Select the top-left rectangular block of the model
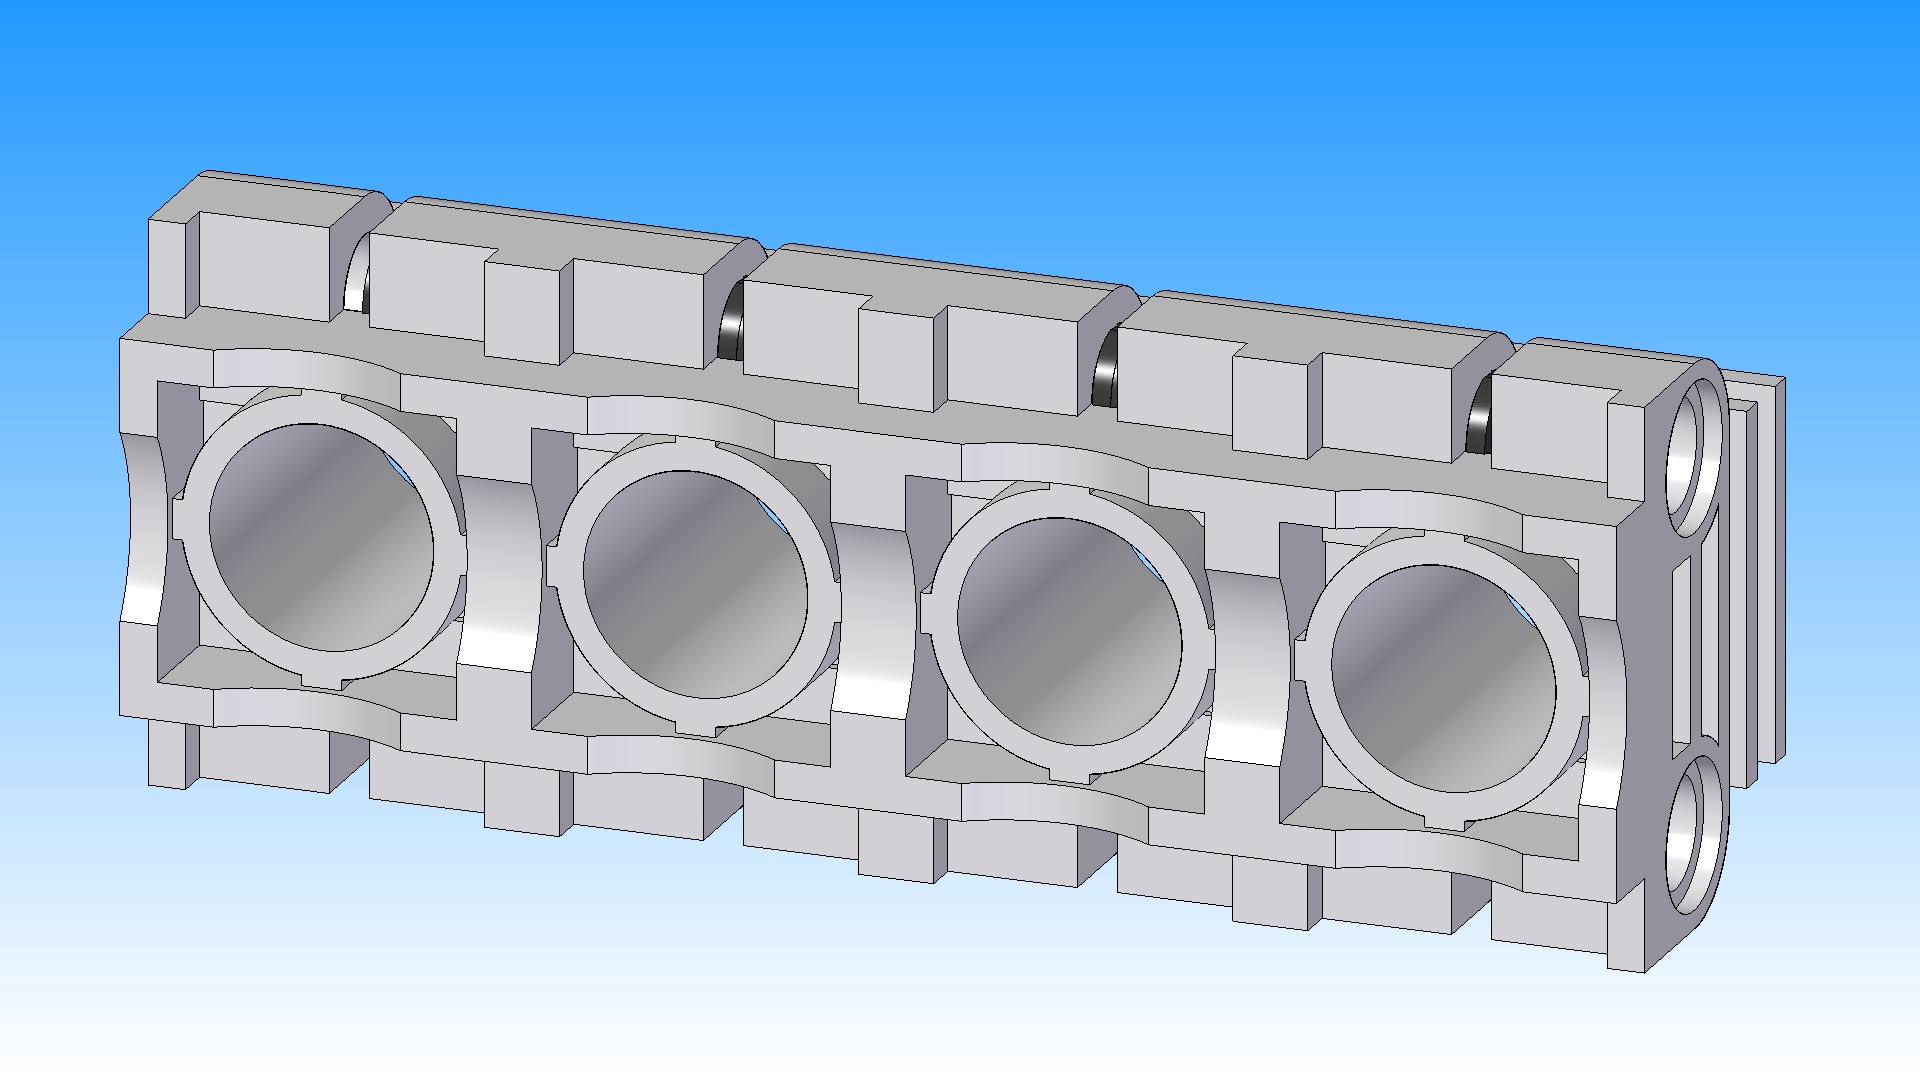The height and width of the screenshot is (1080, 1920). (262, 264)
